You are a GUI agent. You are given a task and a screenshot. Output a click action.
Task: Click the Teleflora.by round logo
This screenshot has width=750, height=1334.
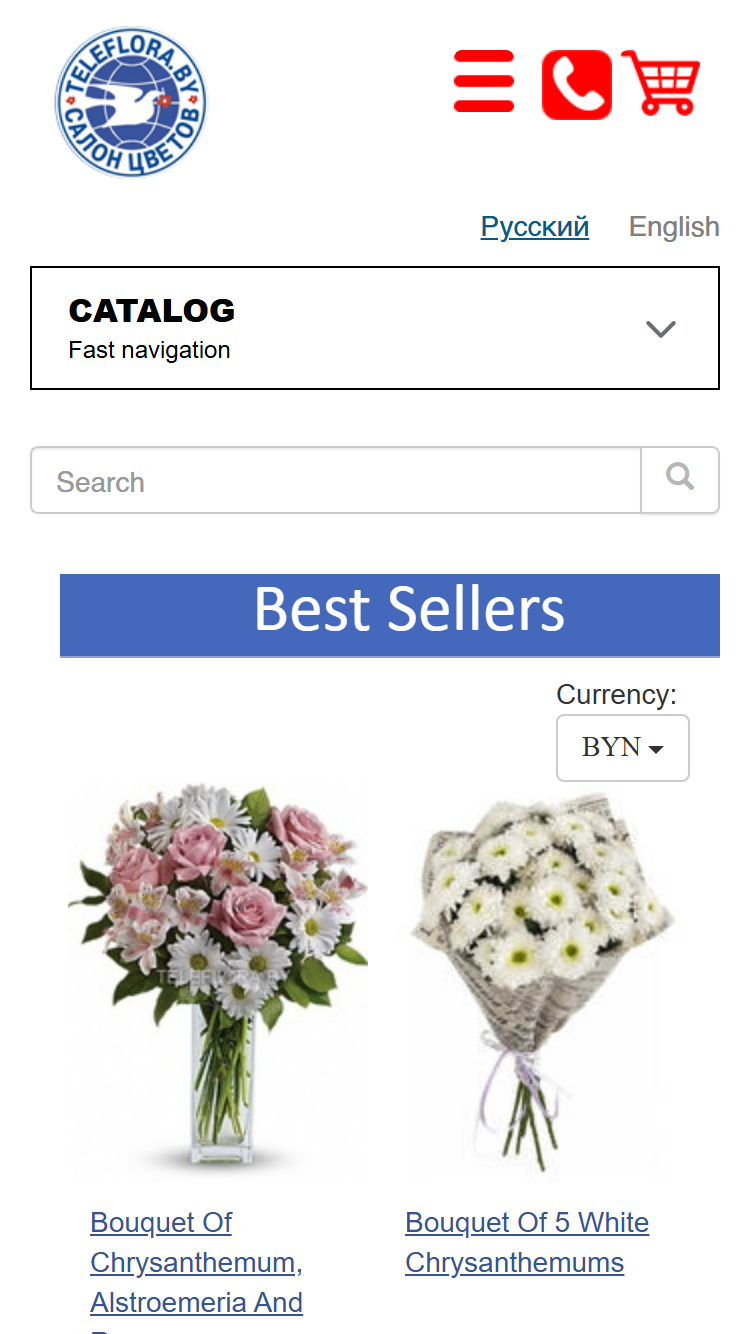pyautogui.click(x=130, y=102)
